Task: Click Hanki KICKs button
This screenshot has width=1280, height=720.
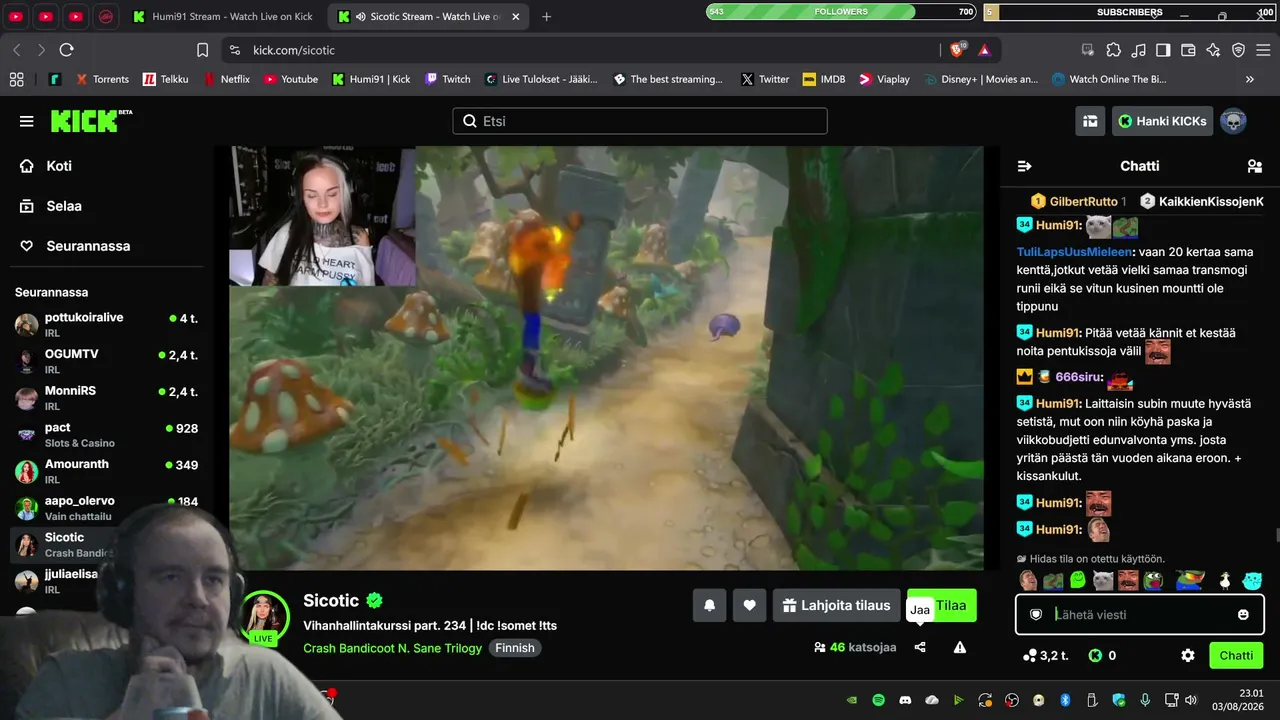Action: tap(1162, 121)
